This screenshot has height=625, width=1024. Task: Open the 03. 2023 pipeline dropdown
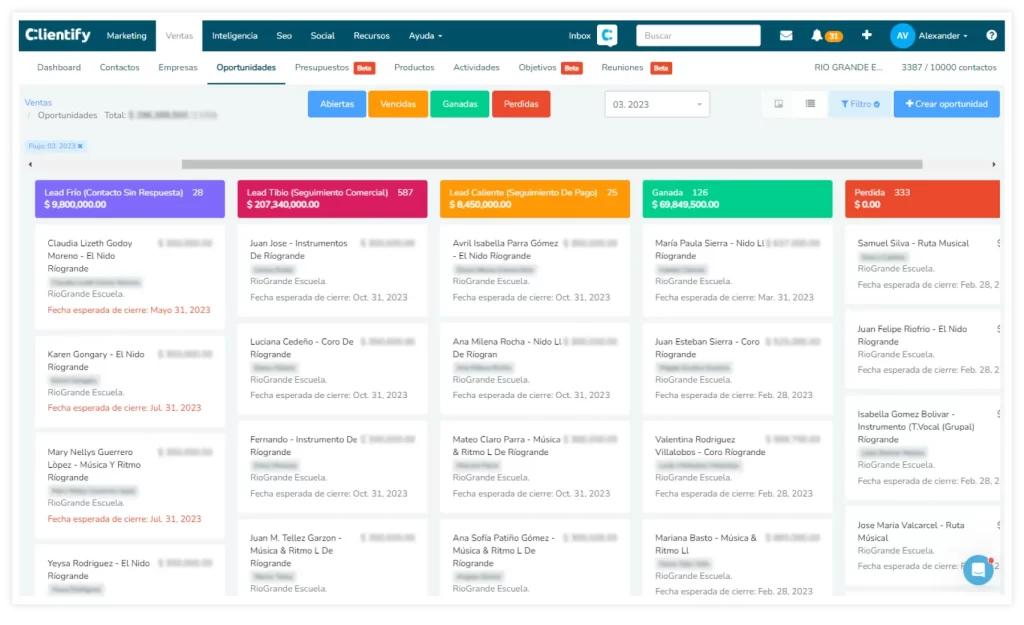[x=657, y=104]
